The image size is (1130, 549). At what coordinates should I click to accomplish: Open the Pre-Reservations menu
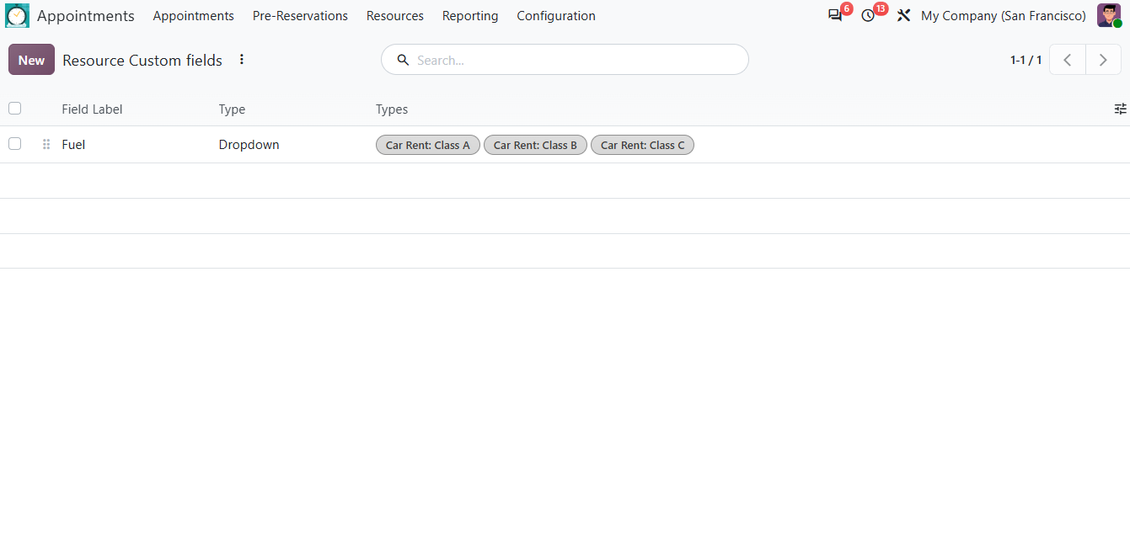tap(300, 16)
